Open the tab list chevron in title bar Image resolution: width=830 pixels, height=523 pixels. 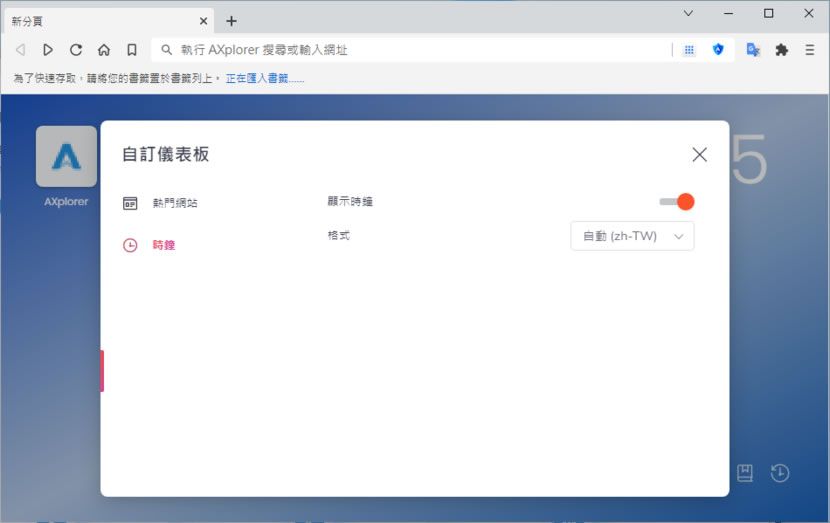[x=688, y=13]
